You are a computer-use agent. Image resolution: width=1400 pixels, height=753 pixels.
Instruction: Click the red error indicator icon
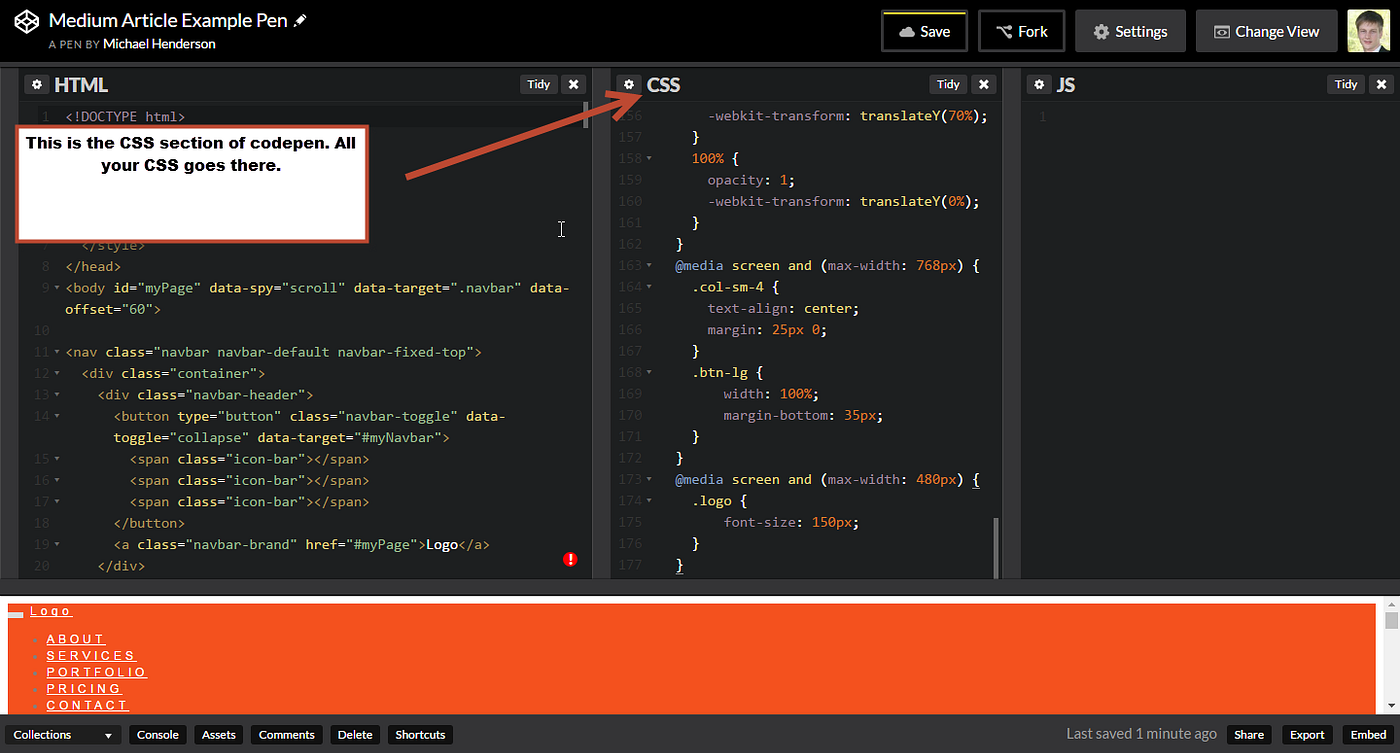click(570, 559)
